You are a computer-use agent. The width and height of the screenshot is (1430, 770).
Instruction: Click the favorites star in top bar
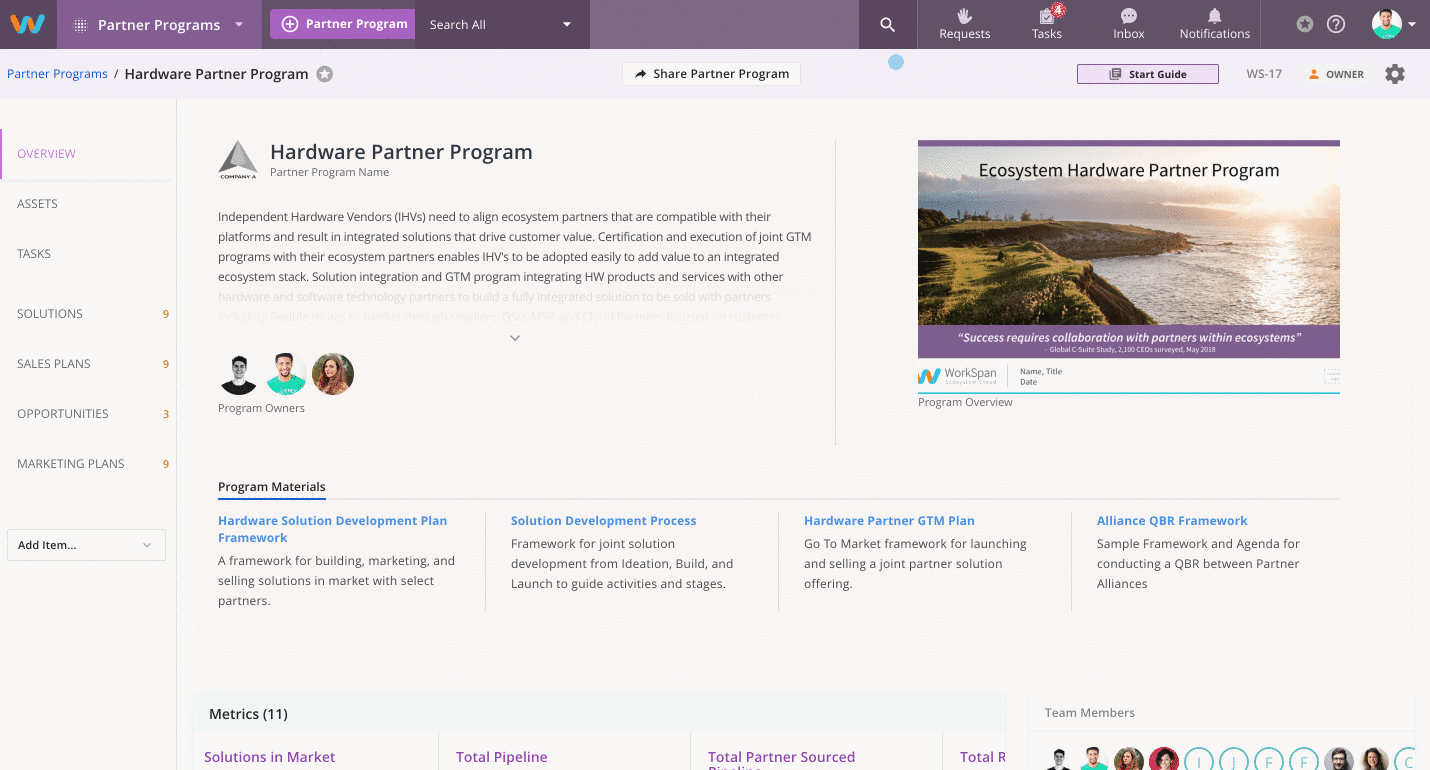1305,24
